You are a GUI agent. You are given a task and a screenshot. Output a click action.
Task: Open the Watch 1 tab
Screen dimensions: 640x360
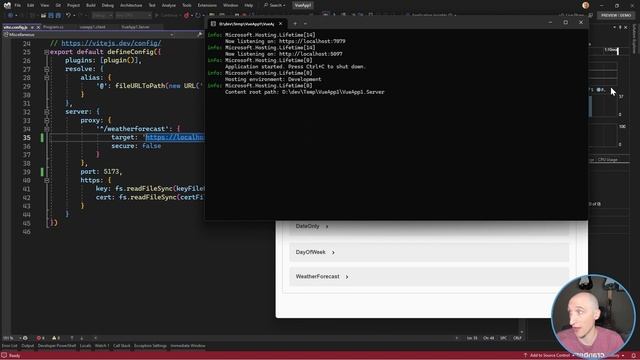click(102, 346)
